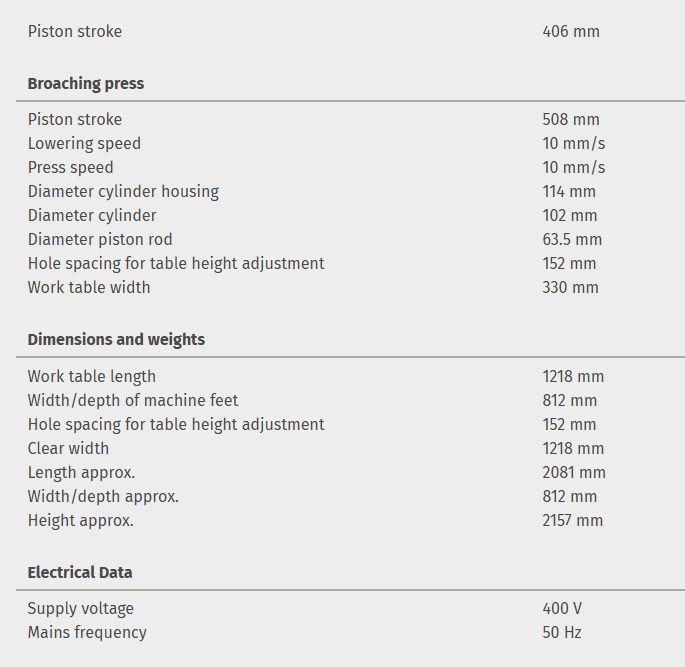Click the 2081 mm length value
Viewport: 685px width, 667px height.
(x=574, y=473)
